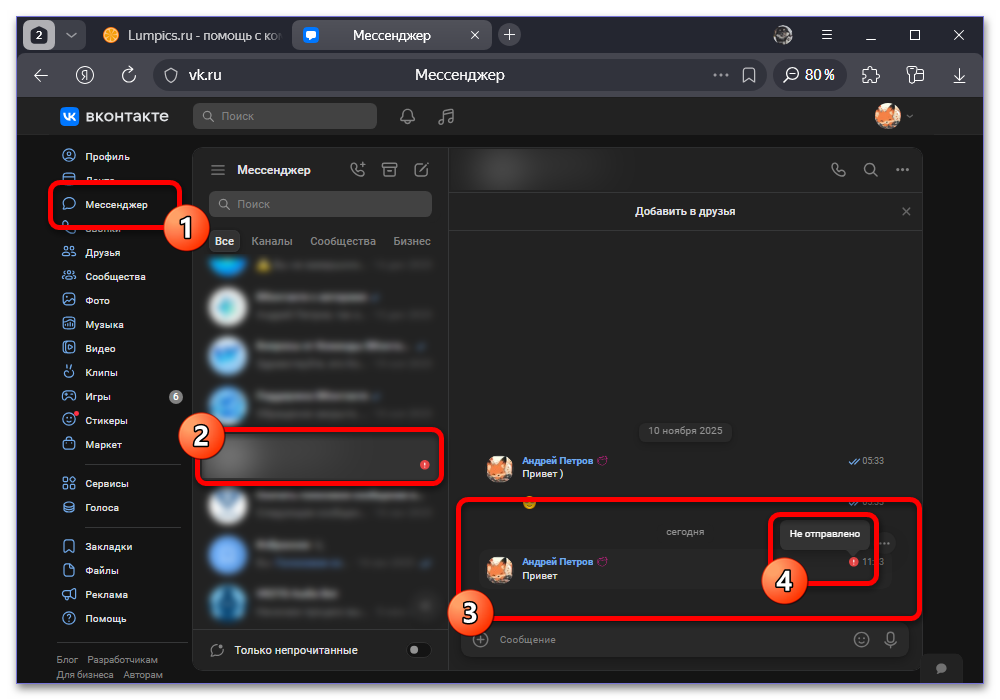Open Video section

click(x=89, y=348)
